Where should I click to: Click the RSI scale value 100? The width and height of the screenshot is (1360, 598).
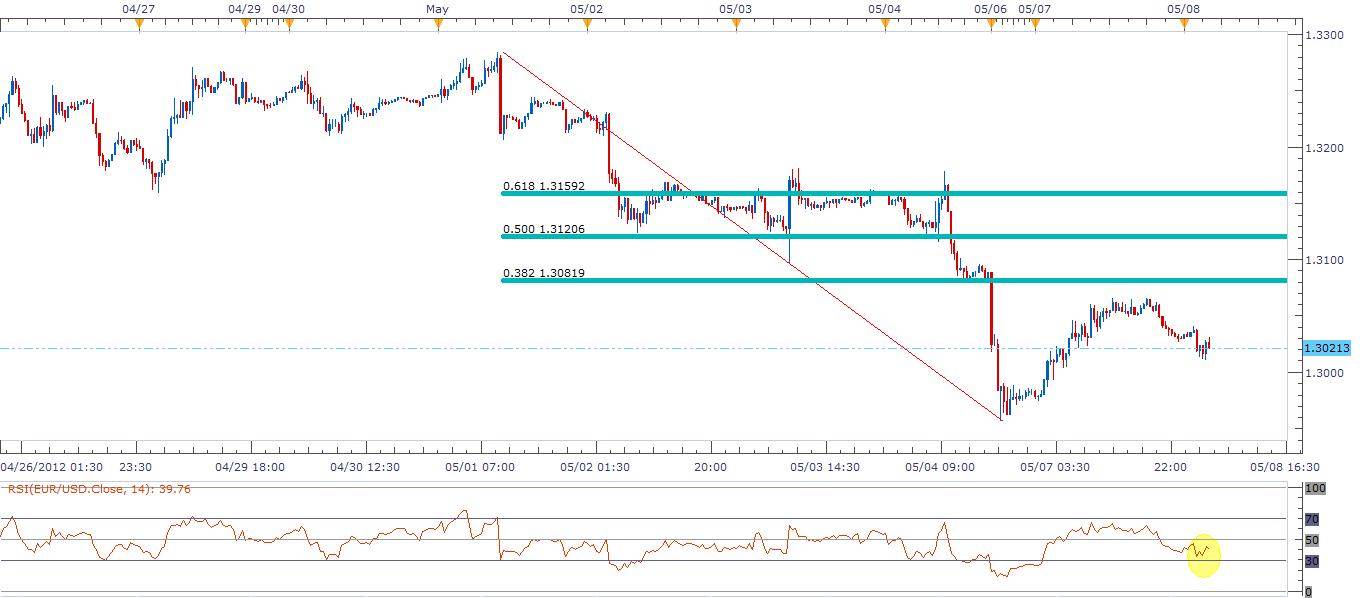(1315, 489)
